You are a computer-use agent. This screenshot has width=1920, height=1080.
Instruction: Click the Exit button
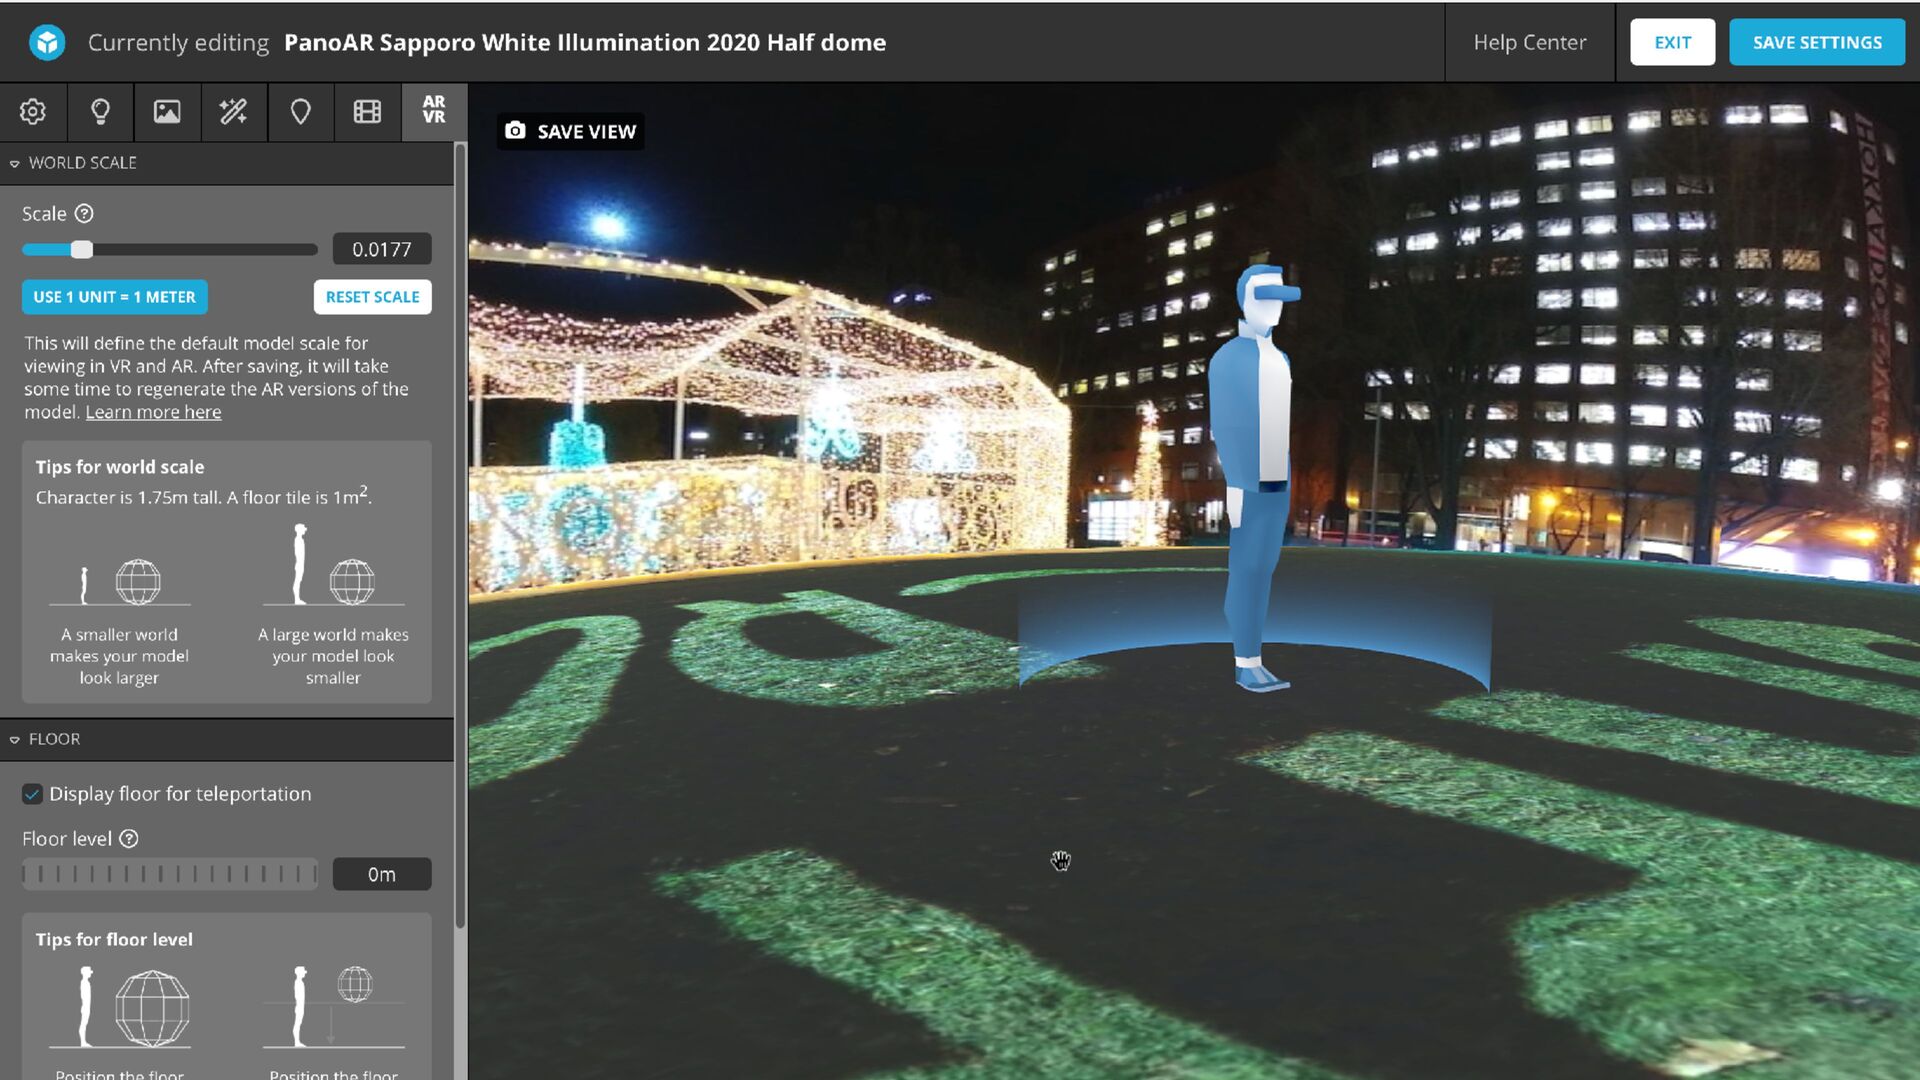(x=1672, y=42)
